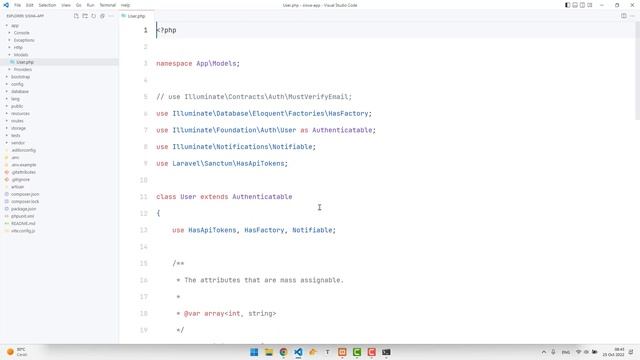The height and width of the screenshot is (360, 640).
Task: Open the artisan file
Action: [x=17, y=187]
